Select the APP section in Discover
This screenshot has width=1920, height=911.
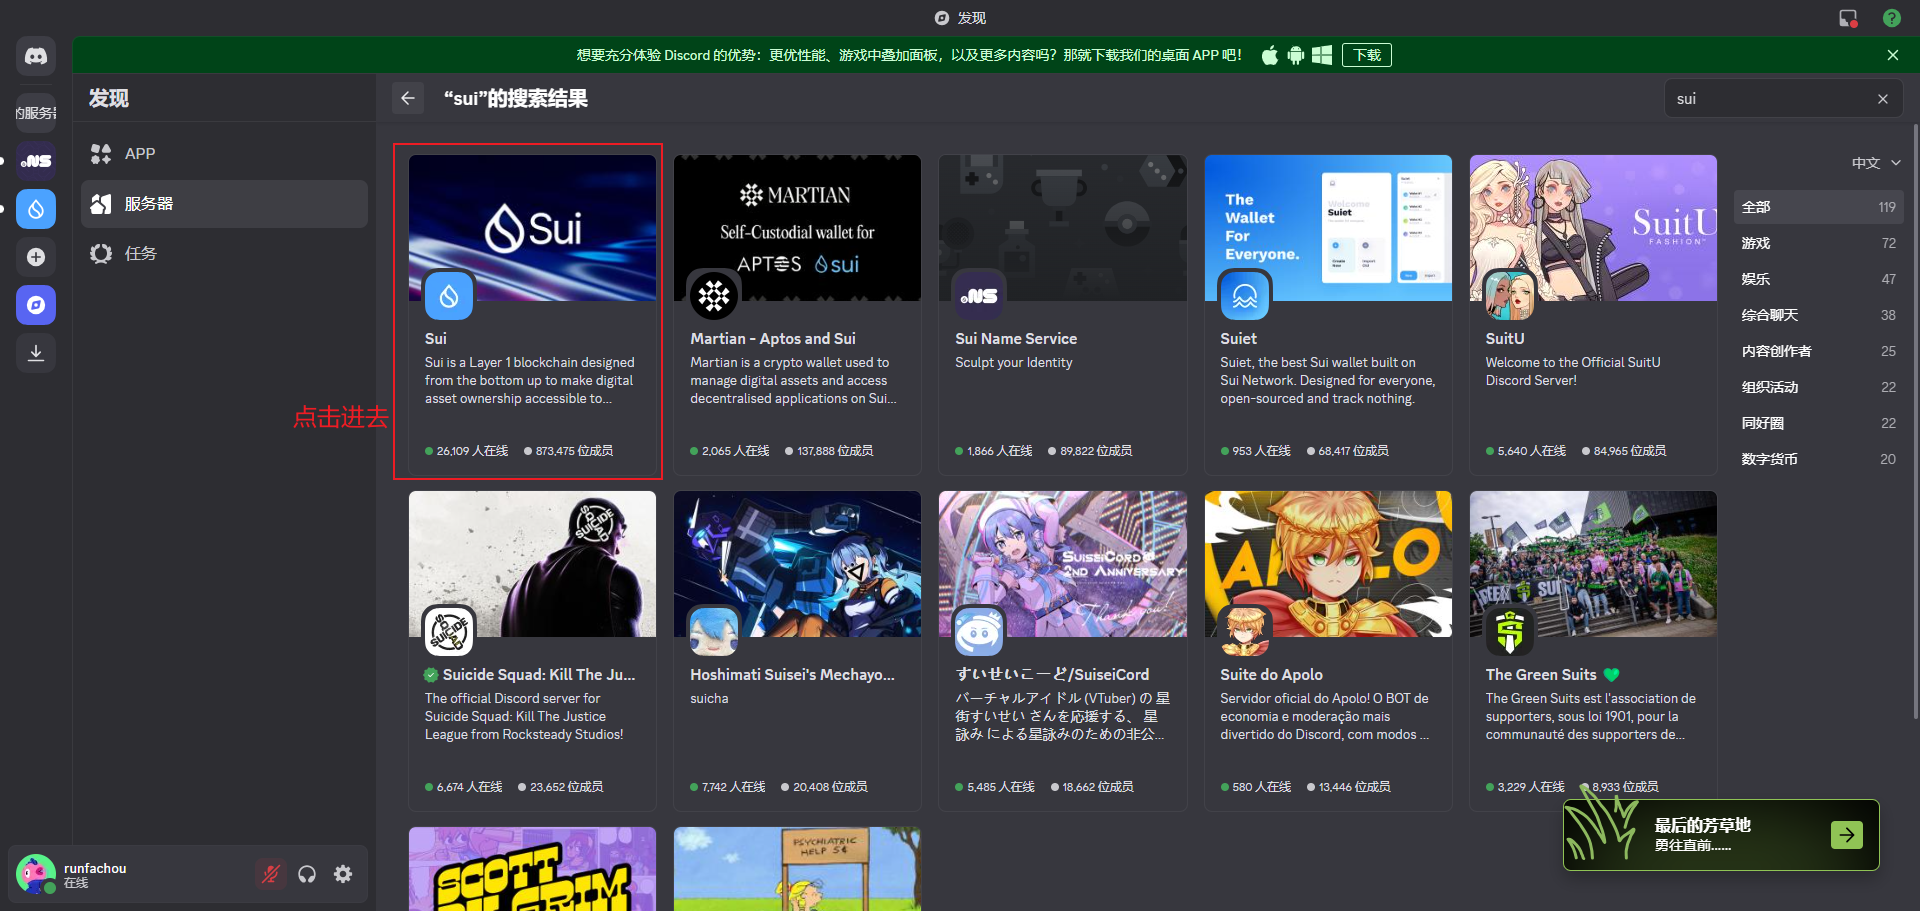[x=224, y=154]
